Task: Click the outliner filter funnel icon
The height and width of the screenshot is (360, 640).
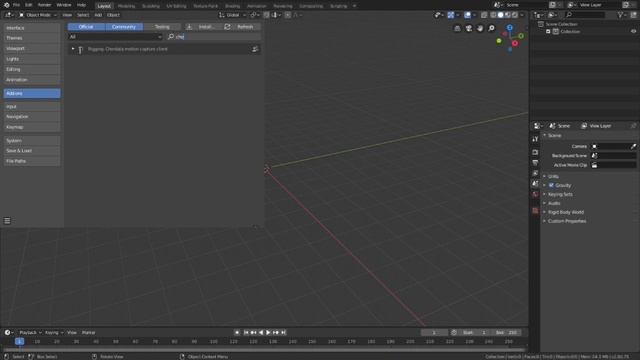Action: (621, 15)
